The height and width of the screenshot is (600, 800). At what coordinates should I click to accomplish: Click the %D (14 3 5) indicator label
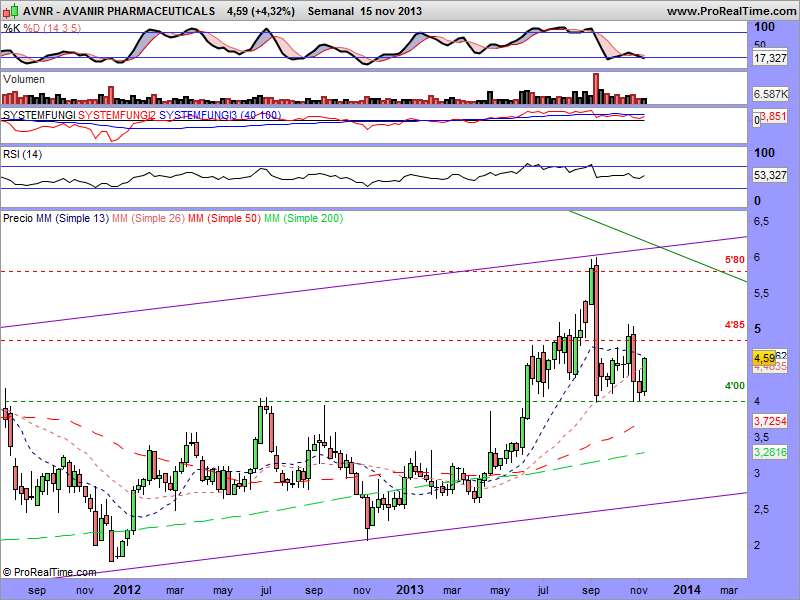click(x=52, y=28)
